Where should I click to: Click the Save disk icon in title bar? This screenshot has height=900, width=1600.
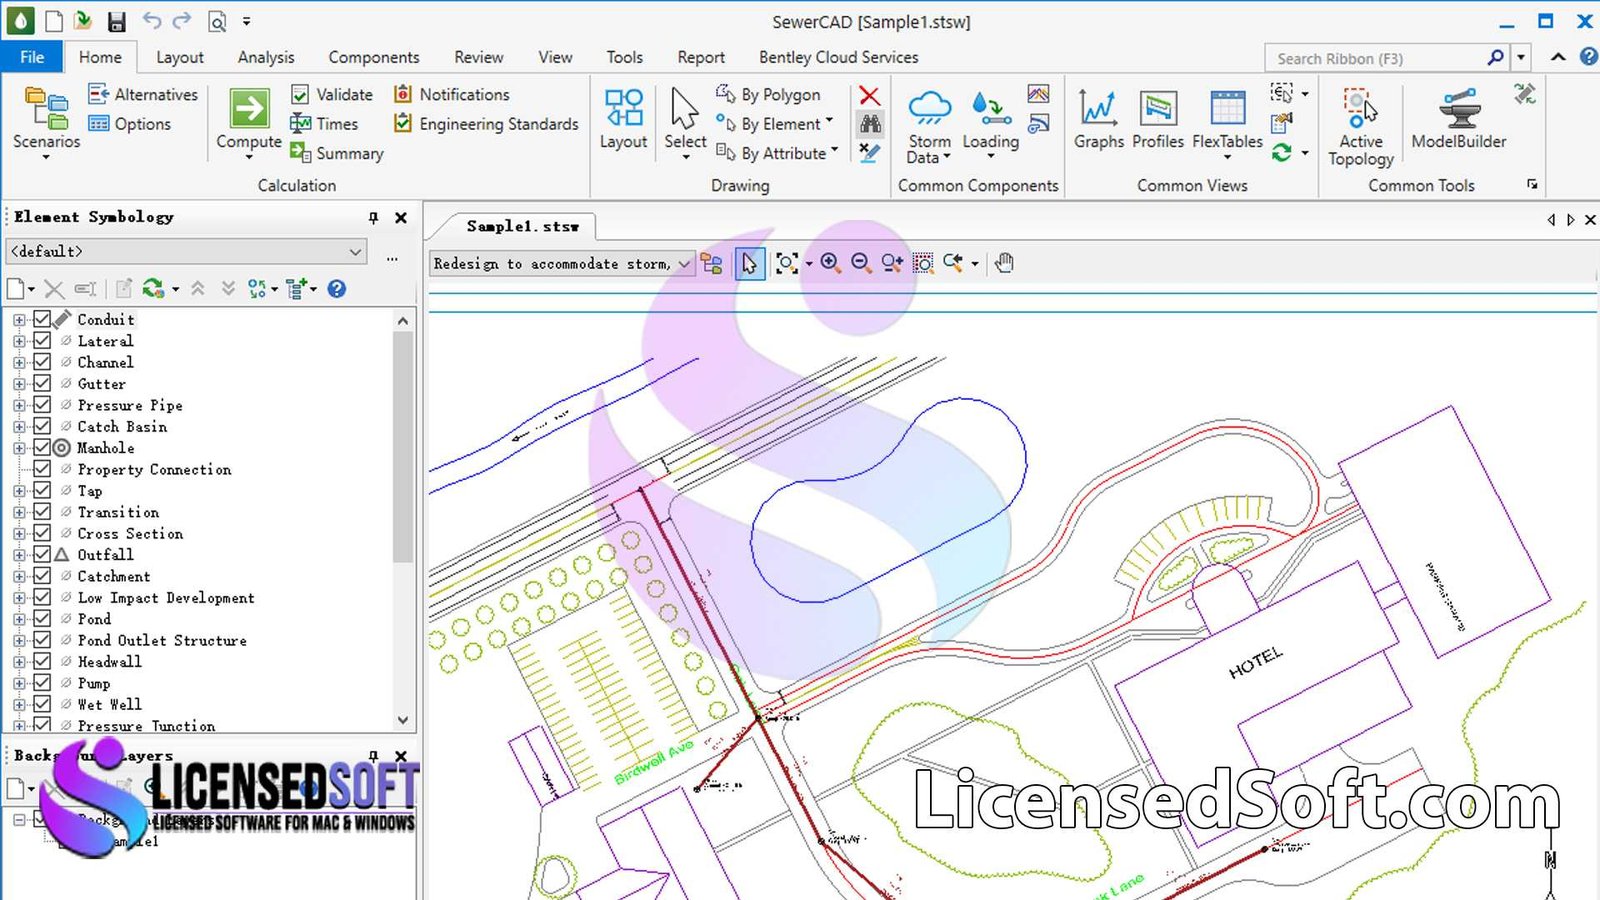[x=117, y=21]
